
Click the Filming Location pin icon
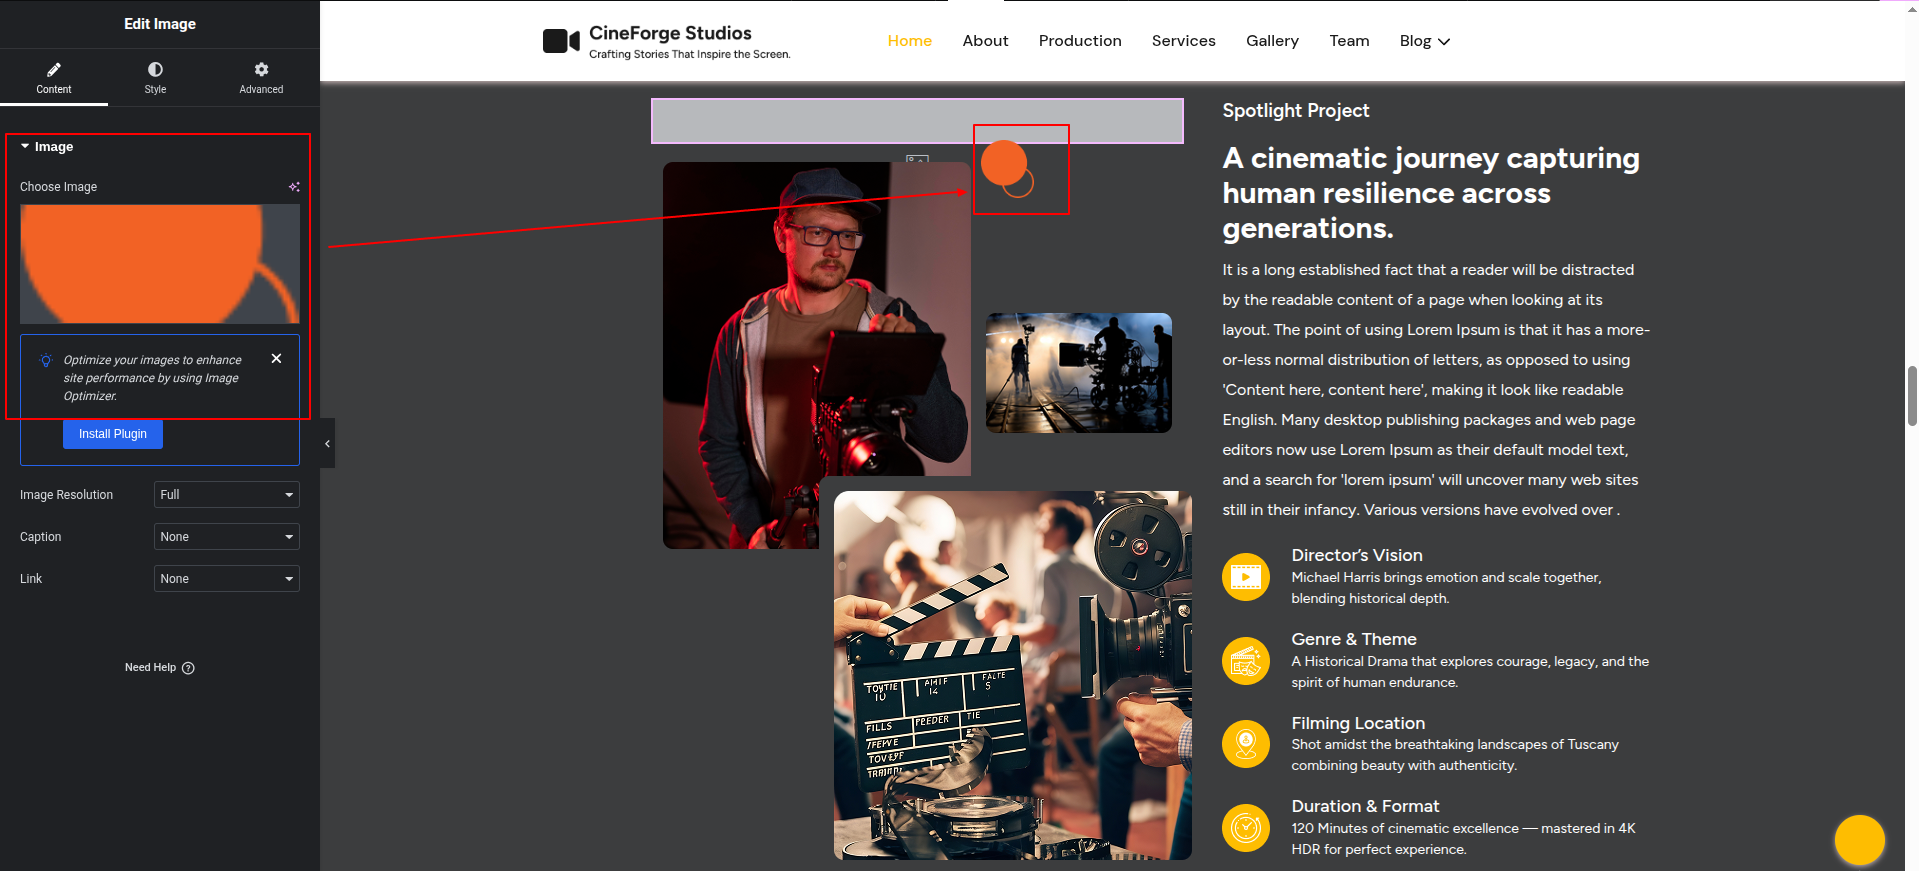(x=1245, y=744)
